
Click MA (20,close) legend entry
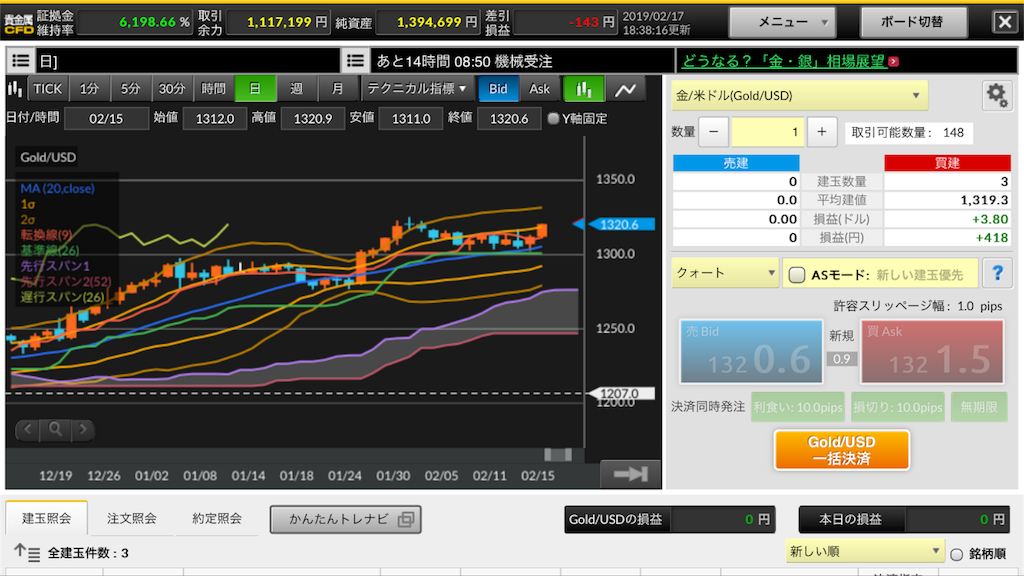[x=57, y=189]
